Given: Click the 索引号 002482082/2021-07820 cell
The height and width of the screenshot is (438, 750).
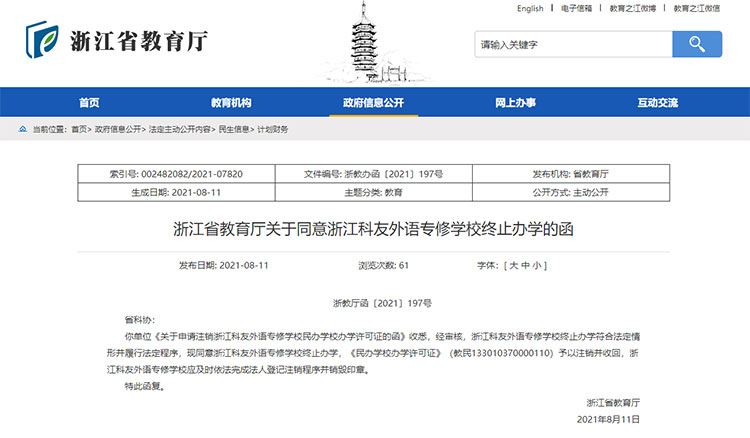Looking at the screenshot, I should tap(176, 174).
